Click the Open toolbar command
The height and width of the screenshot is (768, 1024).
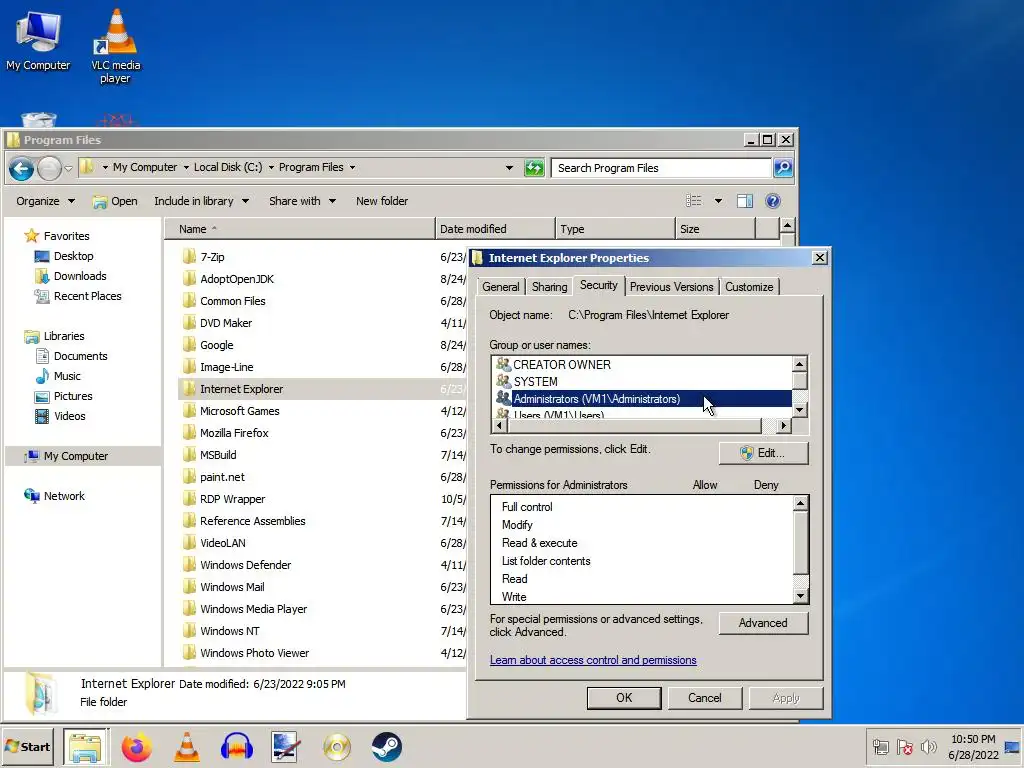[115, 201]
